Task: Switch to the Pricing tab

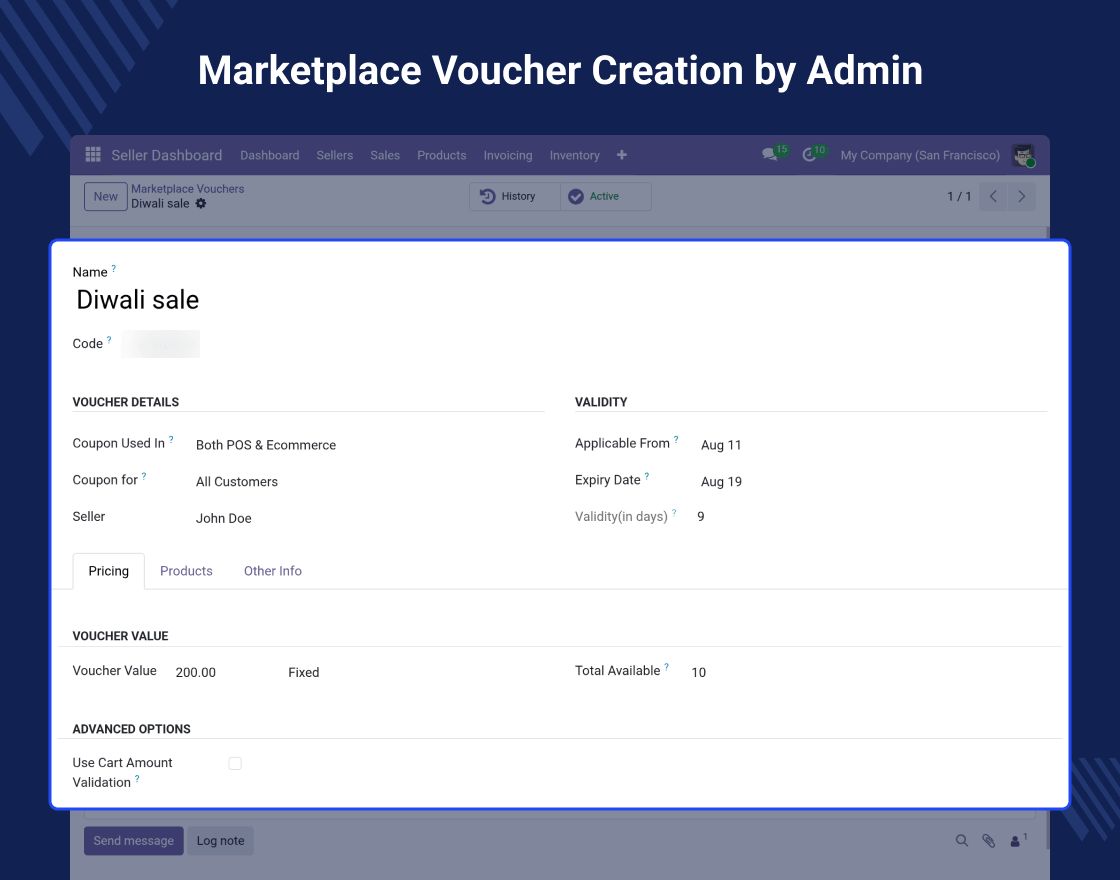Action: click(x=109, y=571)
